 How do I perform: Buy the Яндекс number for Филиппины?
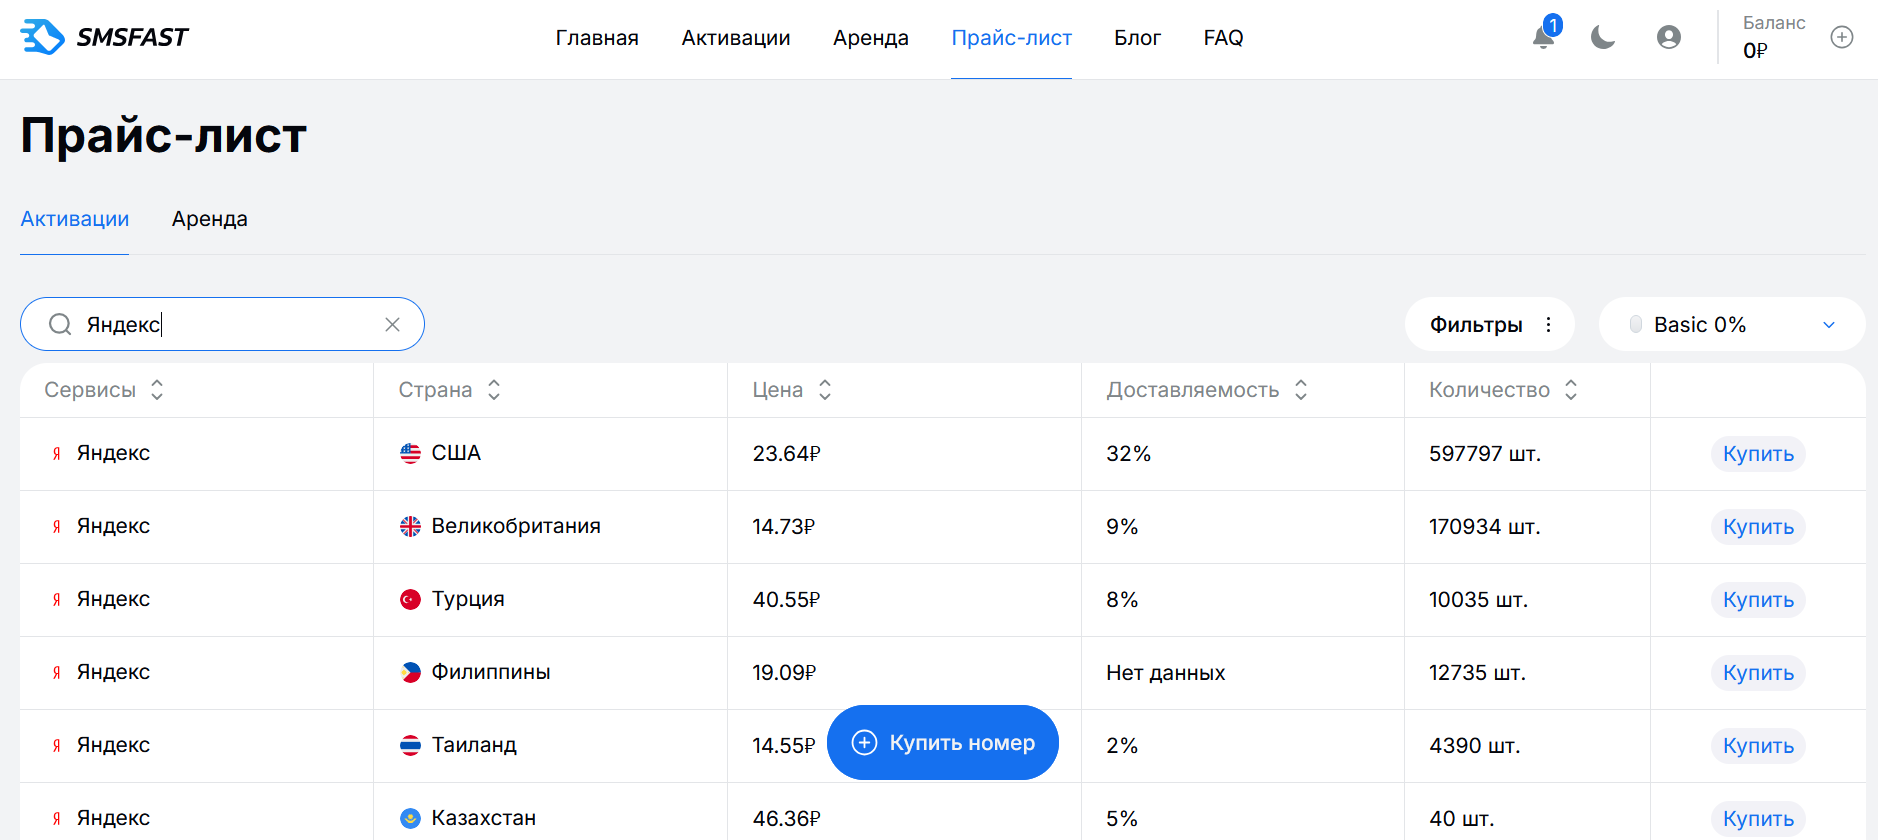click(1758, 673)
